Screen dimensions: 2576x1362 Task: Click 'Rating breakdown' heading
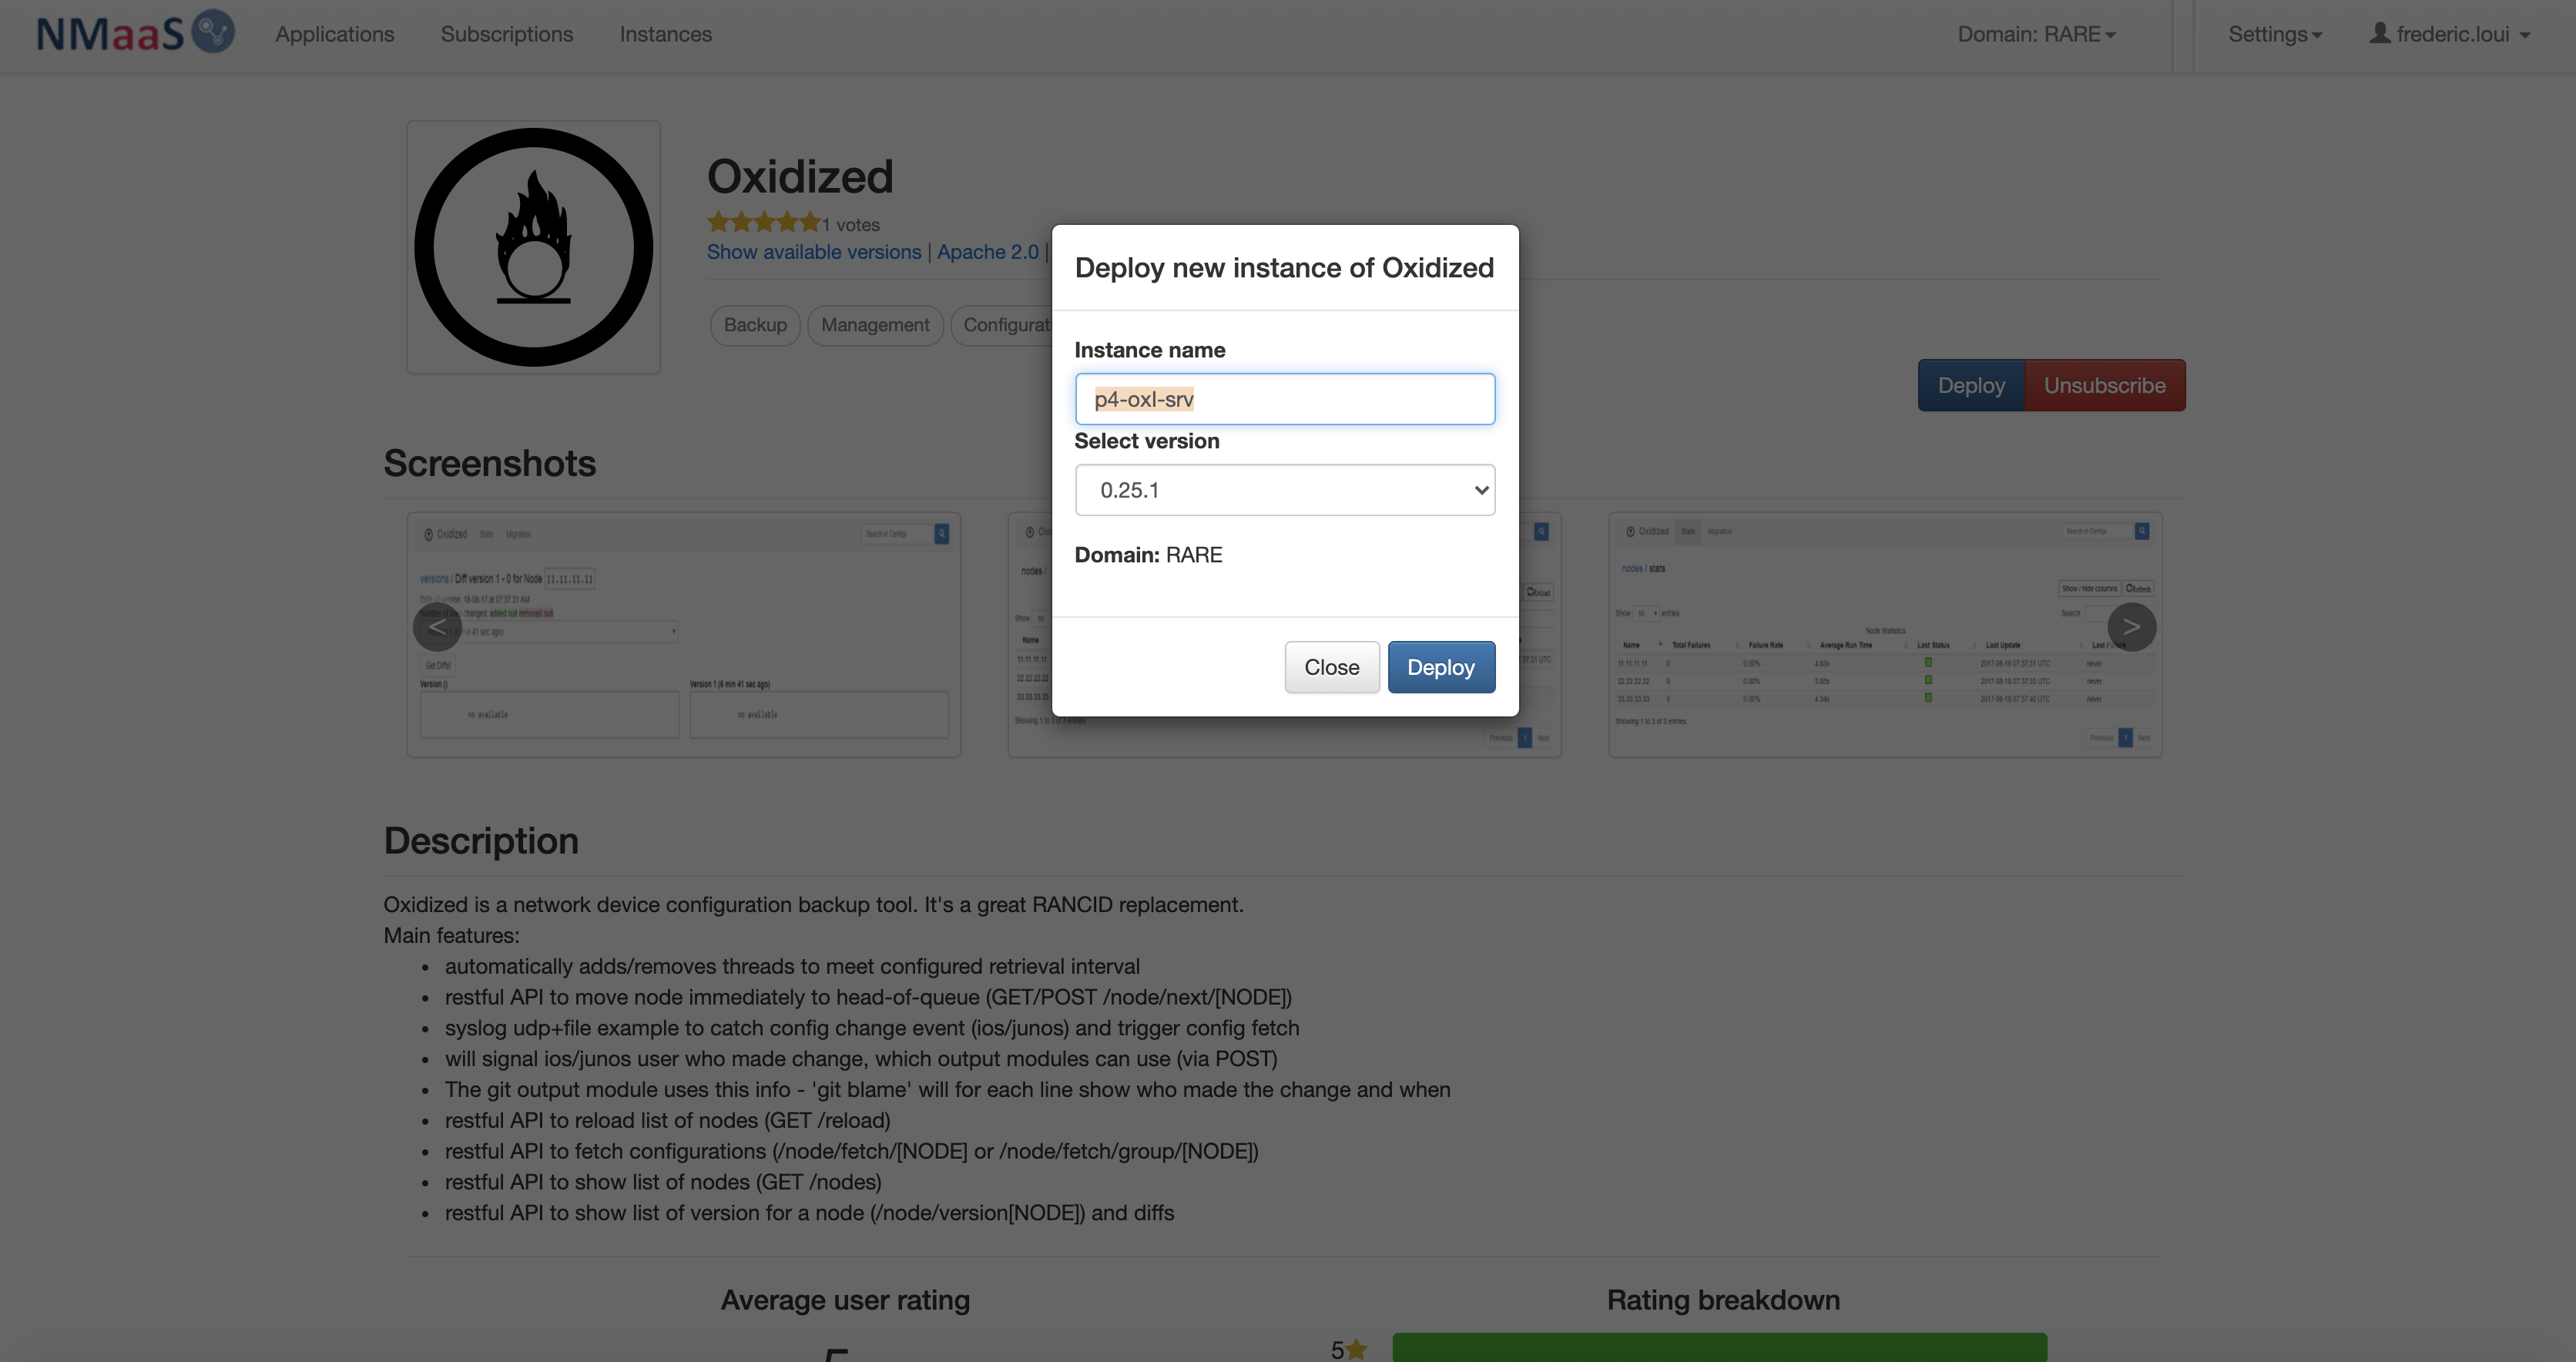pyautogui.click(x=1723, y=1300)
